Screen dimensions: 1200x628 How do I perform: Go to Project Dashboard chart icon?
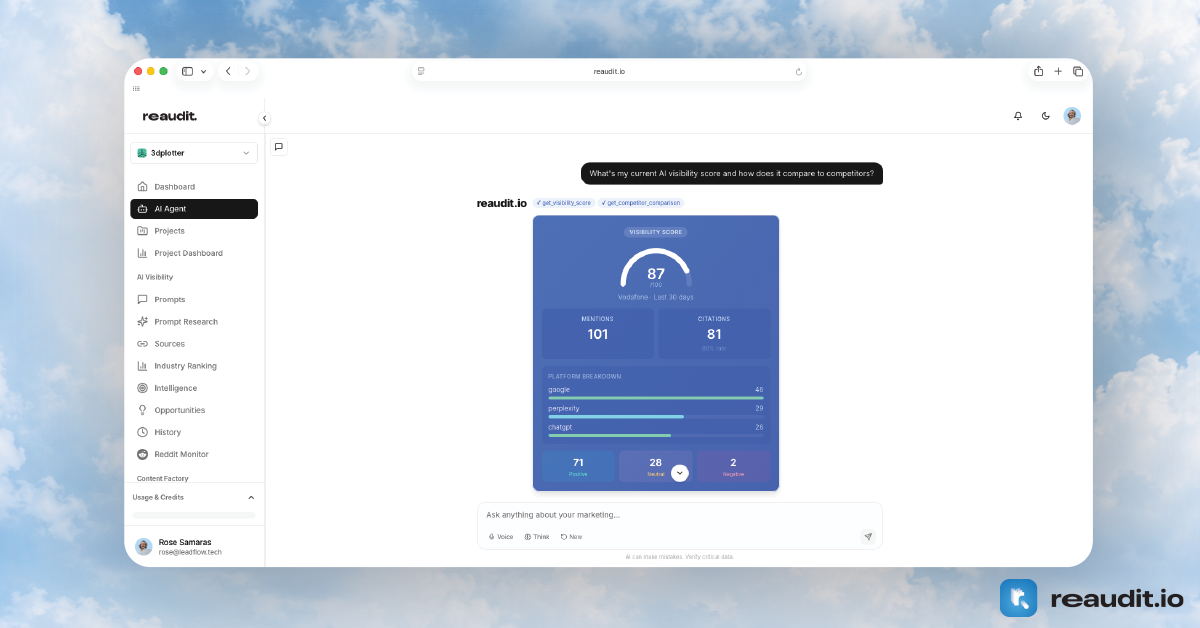click(142, 253)
